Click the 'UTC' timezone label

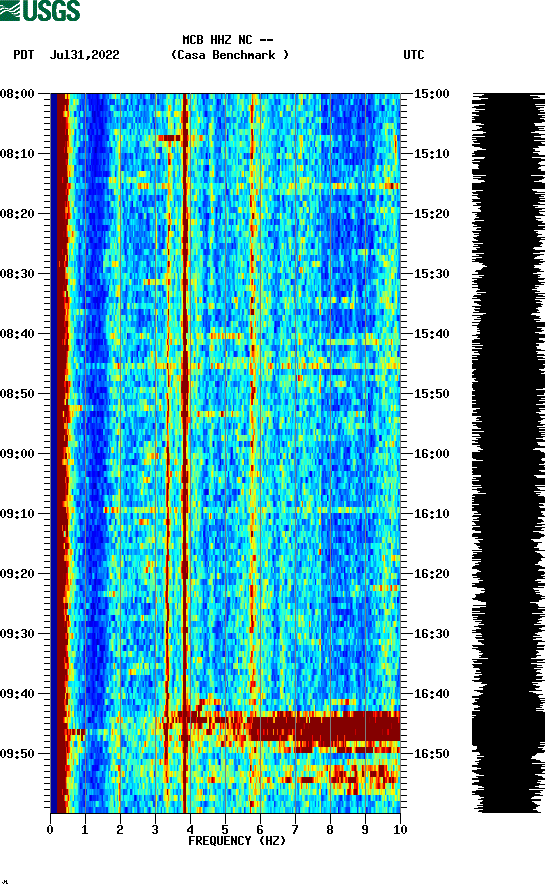click(x=414, y=55)
